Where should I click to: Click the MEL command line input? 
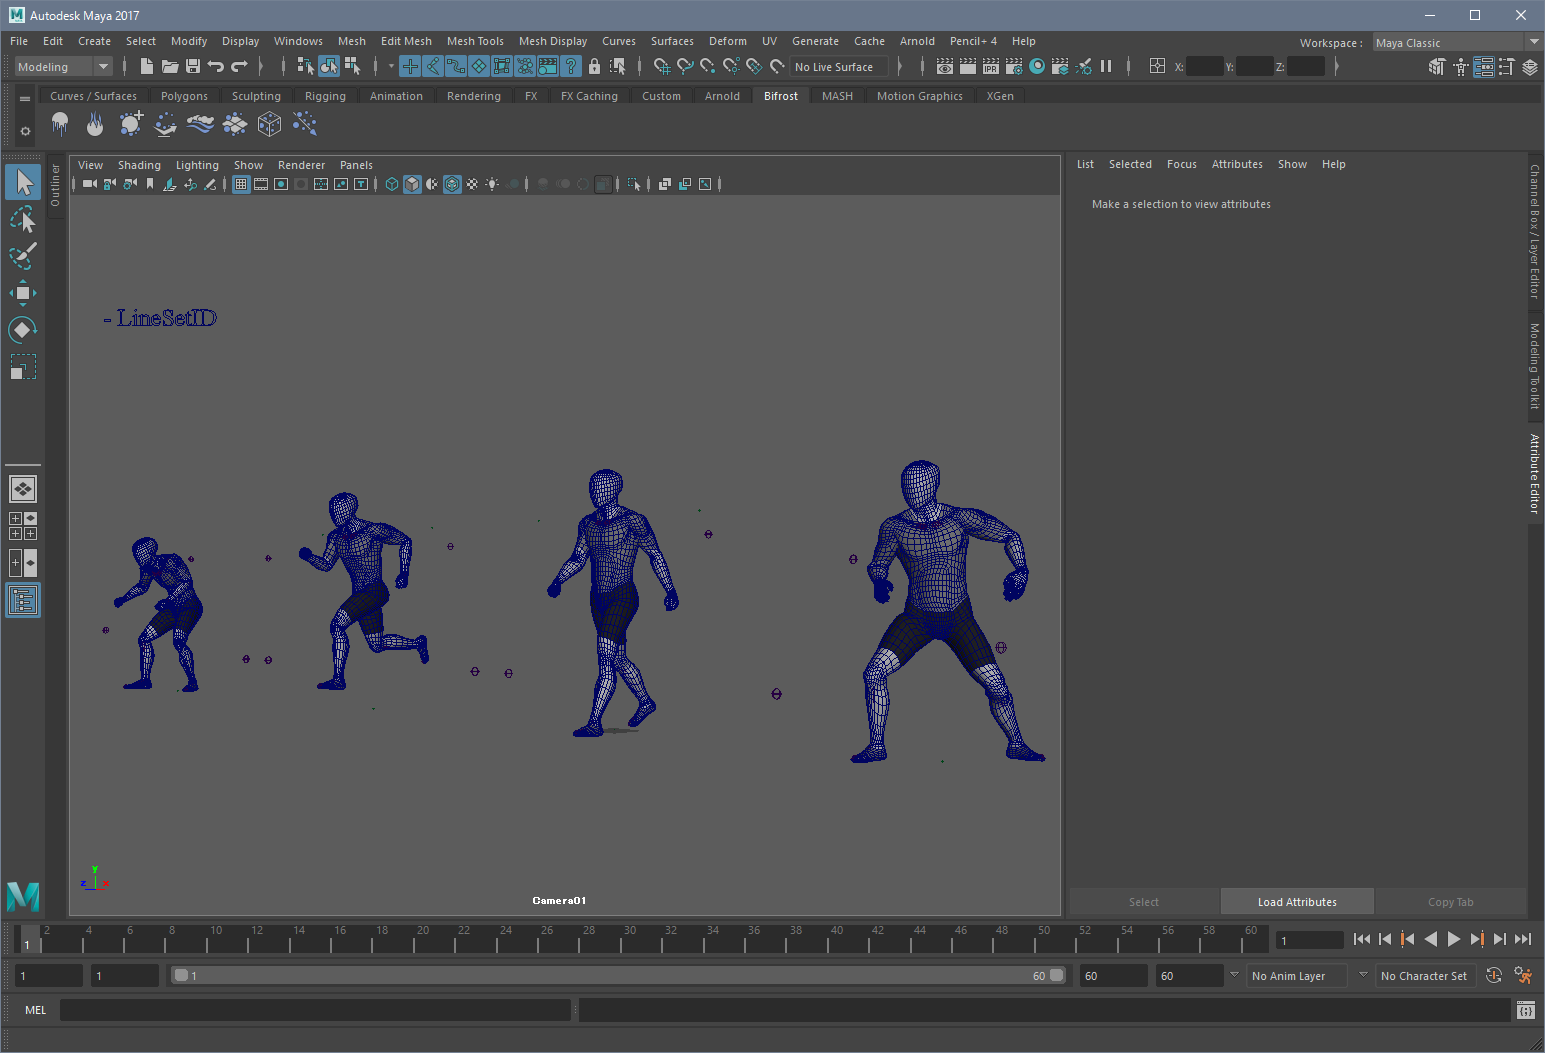coord(315,1010)
